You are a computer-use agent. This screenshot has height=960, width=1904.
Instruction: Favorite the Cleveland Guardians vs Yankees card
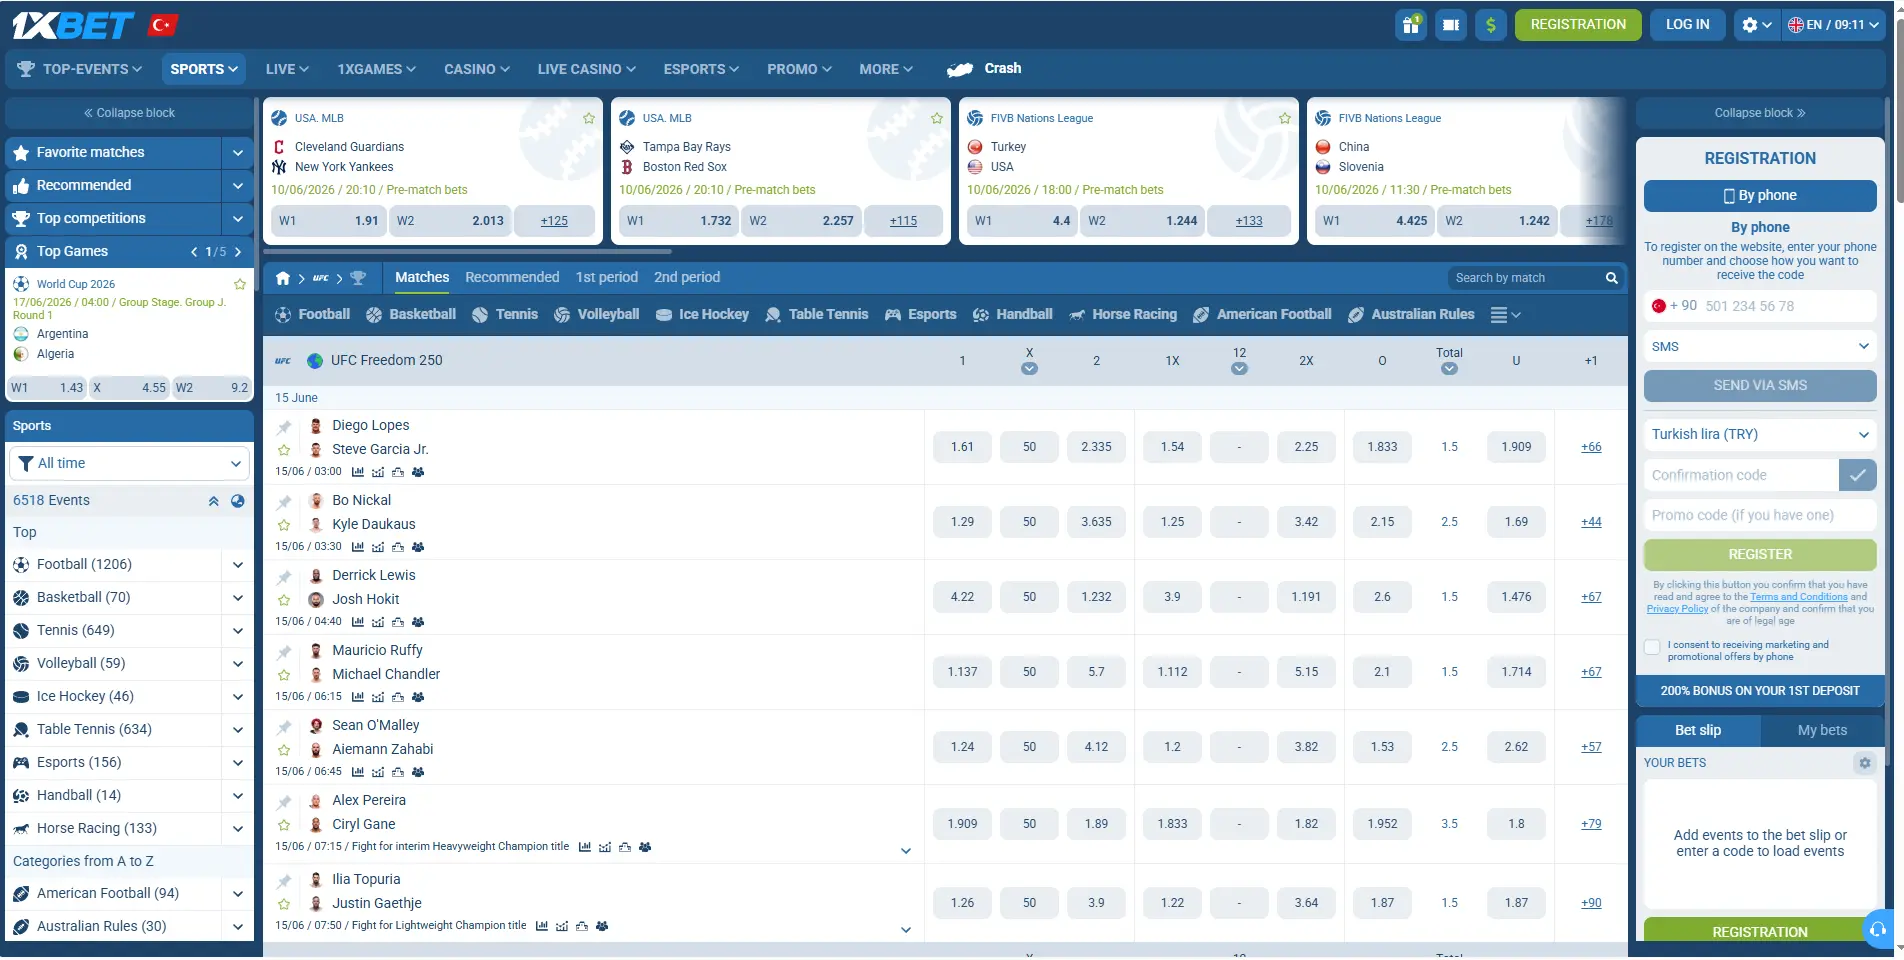click(x=589, y=118)
